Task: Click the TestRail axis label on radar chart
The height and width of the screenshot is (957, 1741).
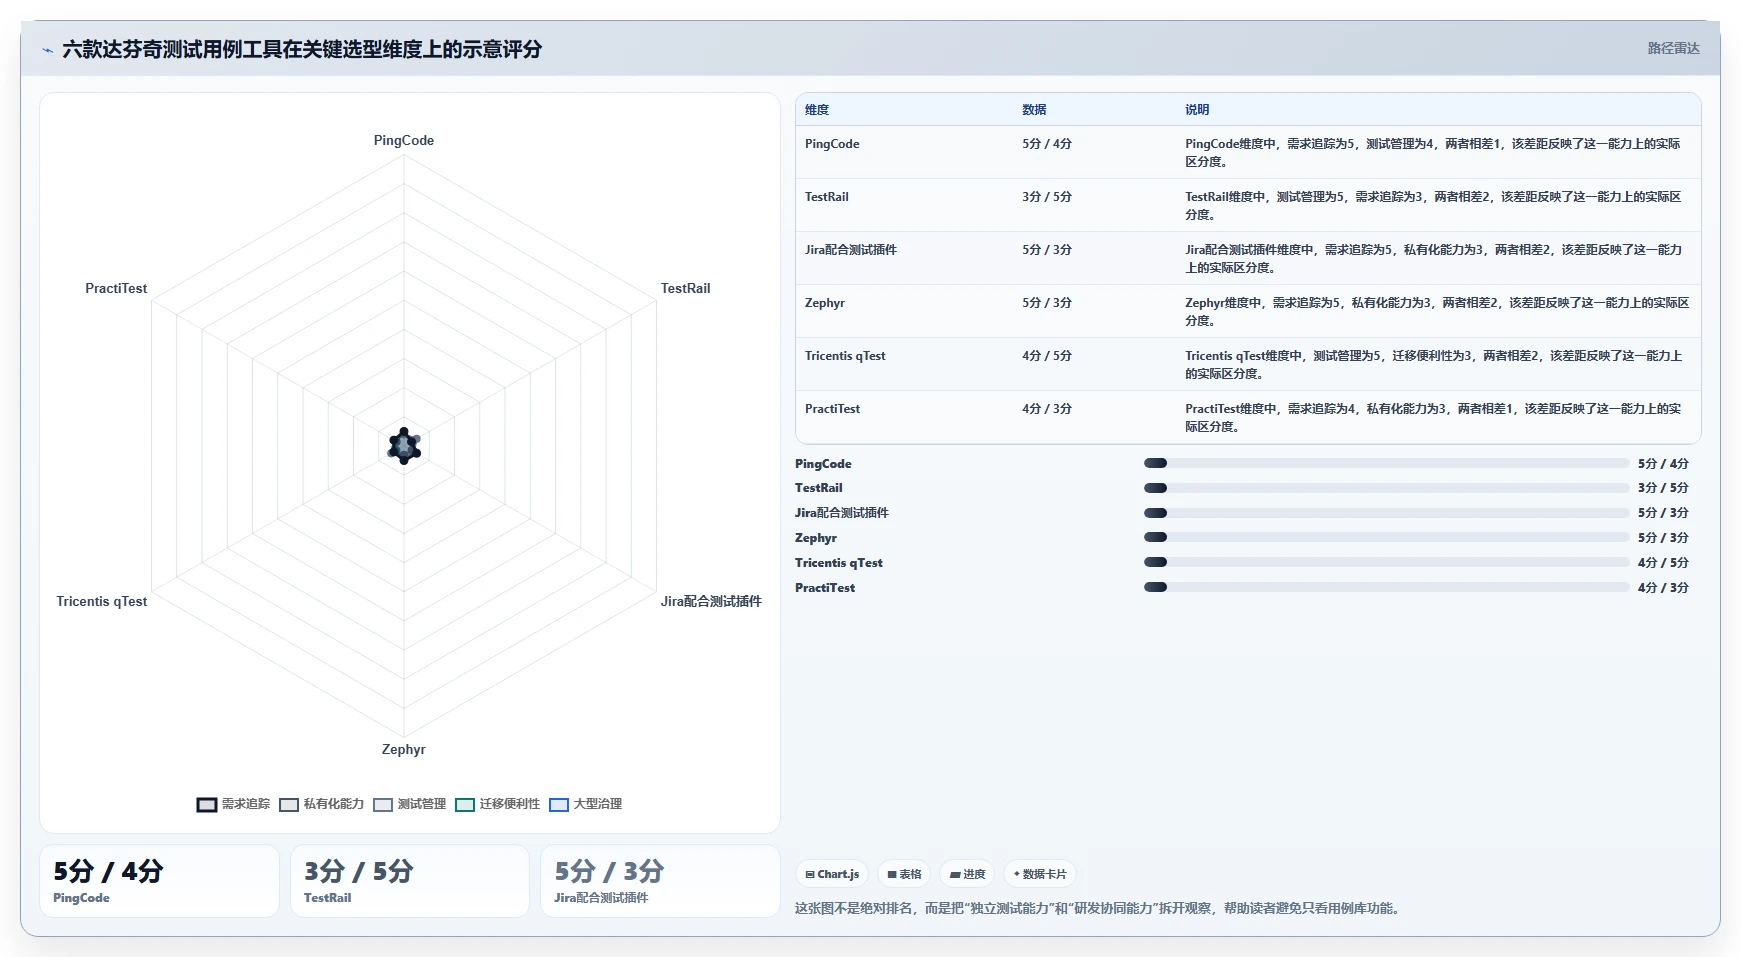Action: coord(685,288)
